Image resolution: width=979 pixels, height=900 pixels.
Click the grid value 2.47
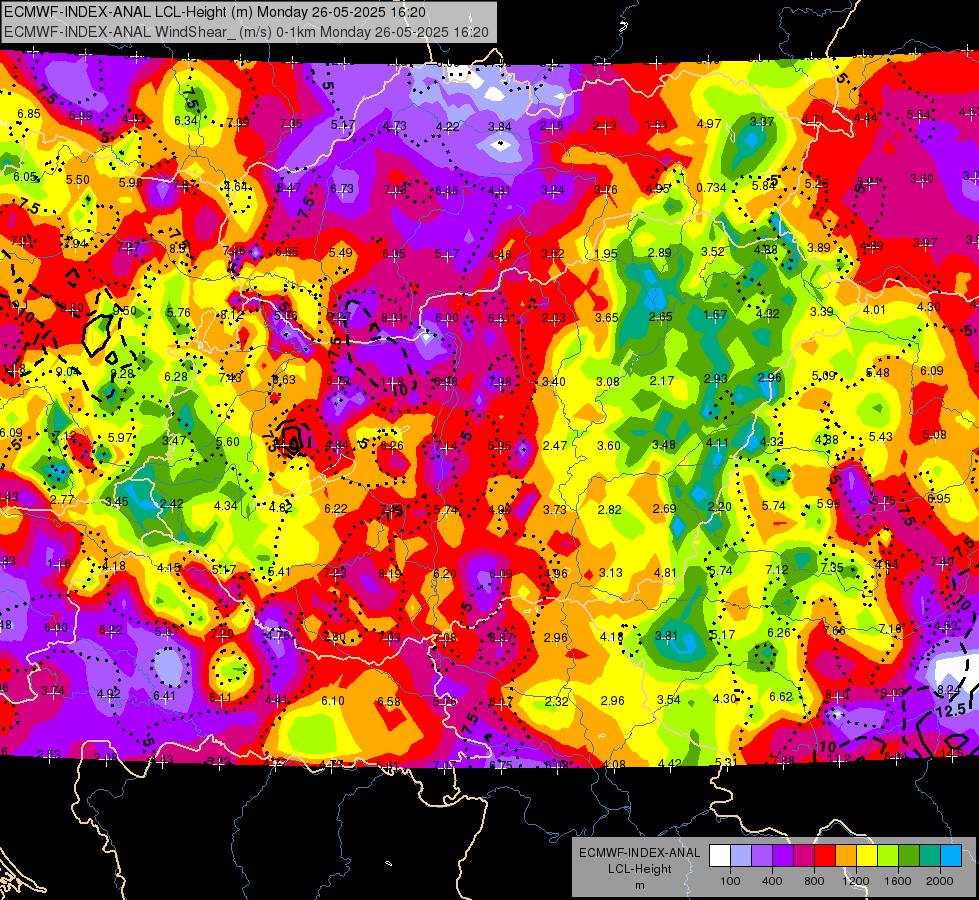[554, 446]
